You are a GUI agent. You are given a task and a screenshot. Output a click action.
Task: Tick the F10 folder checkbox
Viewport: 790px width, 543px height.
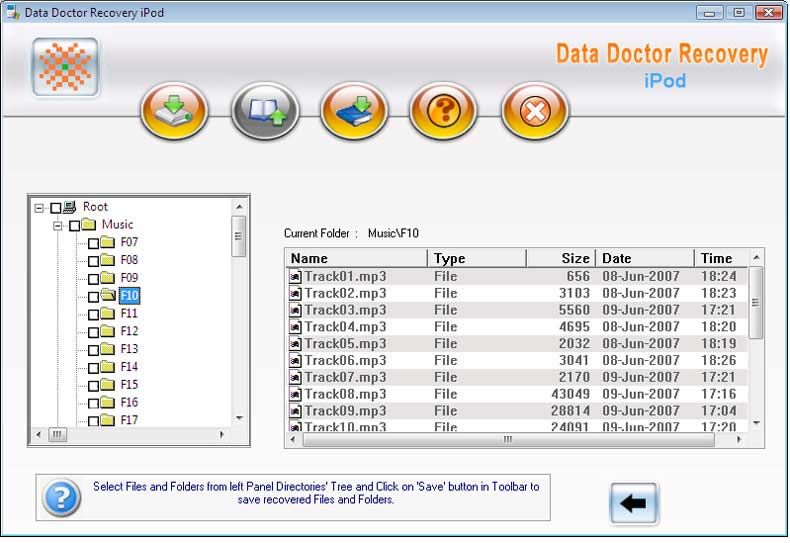pyautogui.click(x=93, y=297)
